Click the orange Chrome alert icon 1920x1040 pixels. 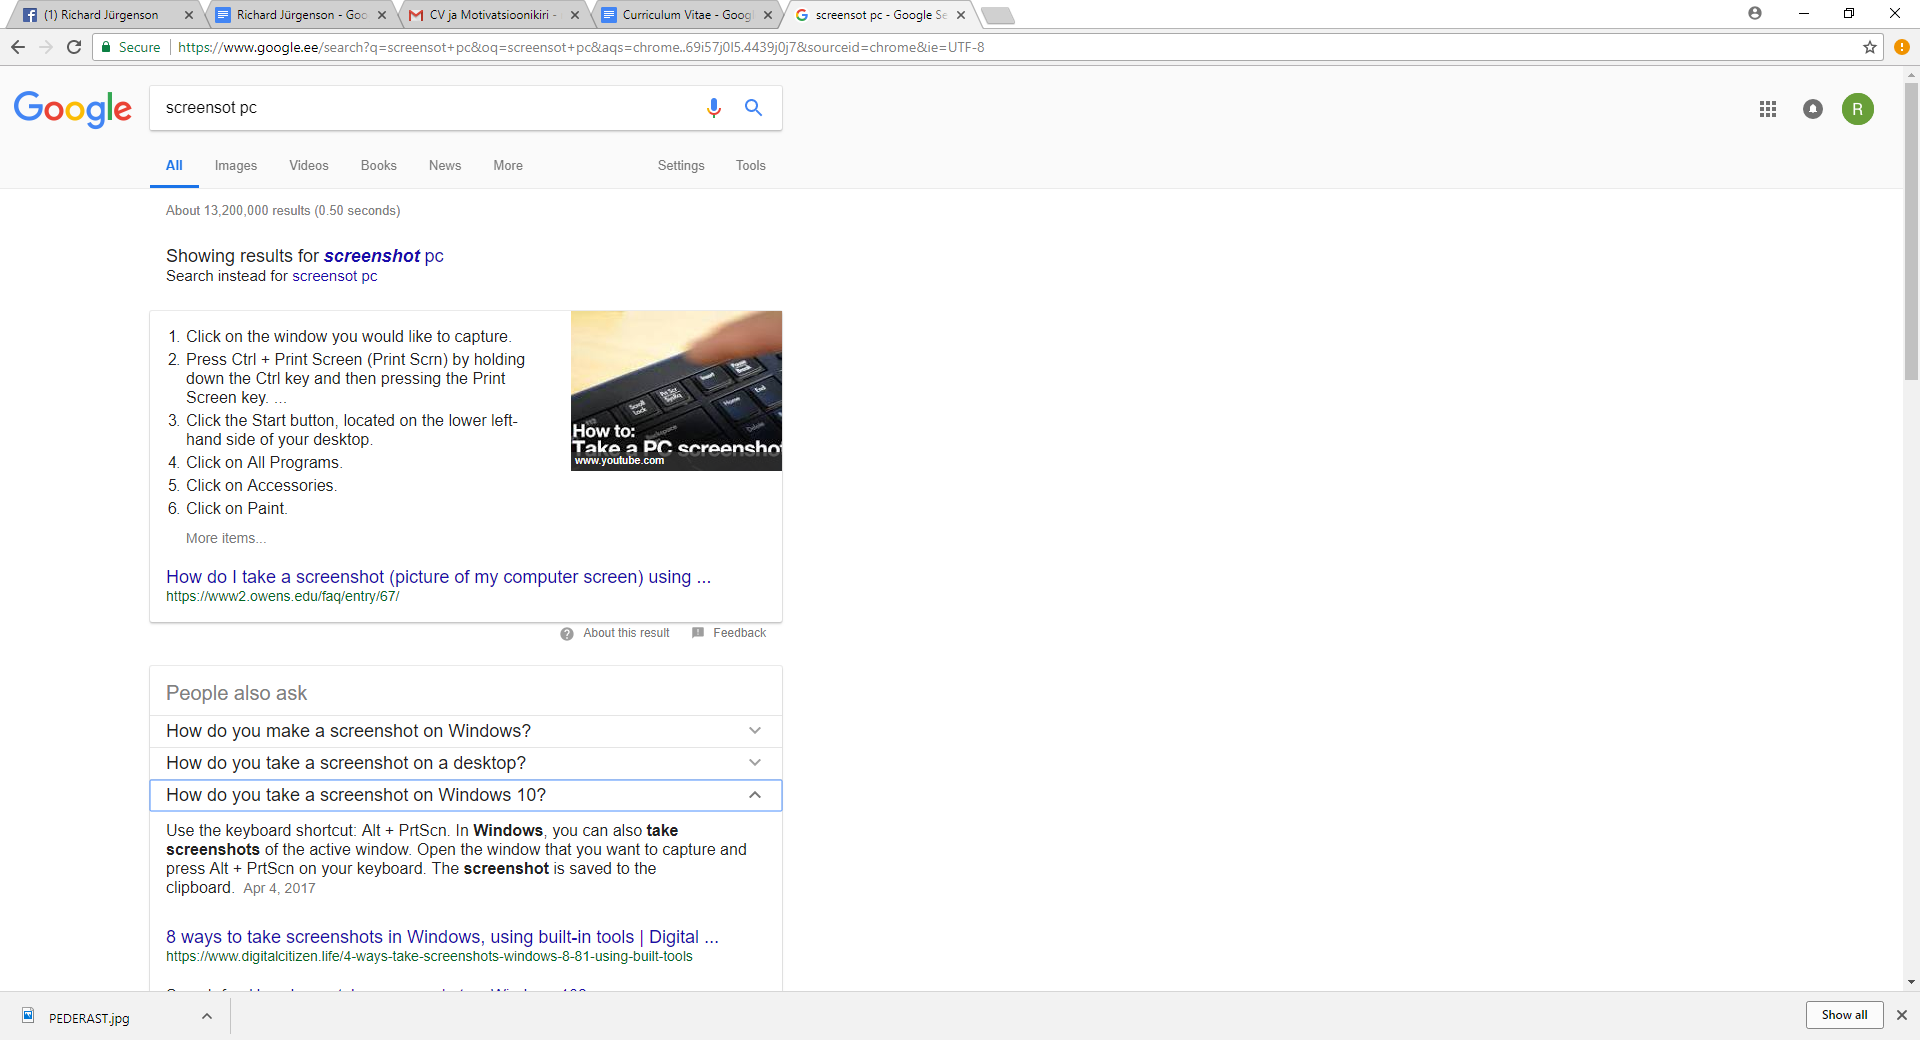1902,47
